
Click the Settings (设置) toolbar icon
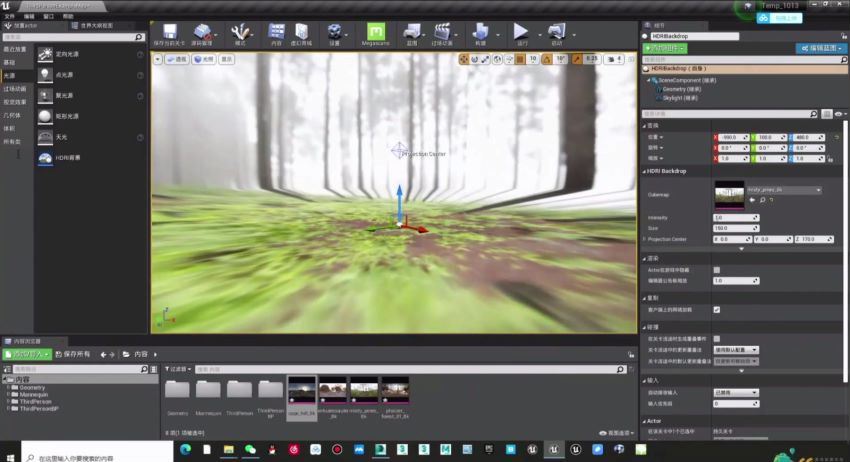335,35
